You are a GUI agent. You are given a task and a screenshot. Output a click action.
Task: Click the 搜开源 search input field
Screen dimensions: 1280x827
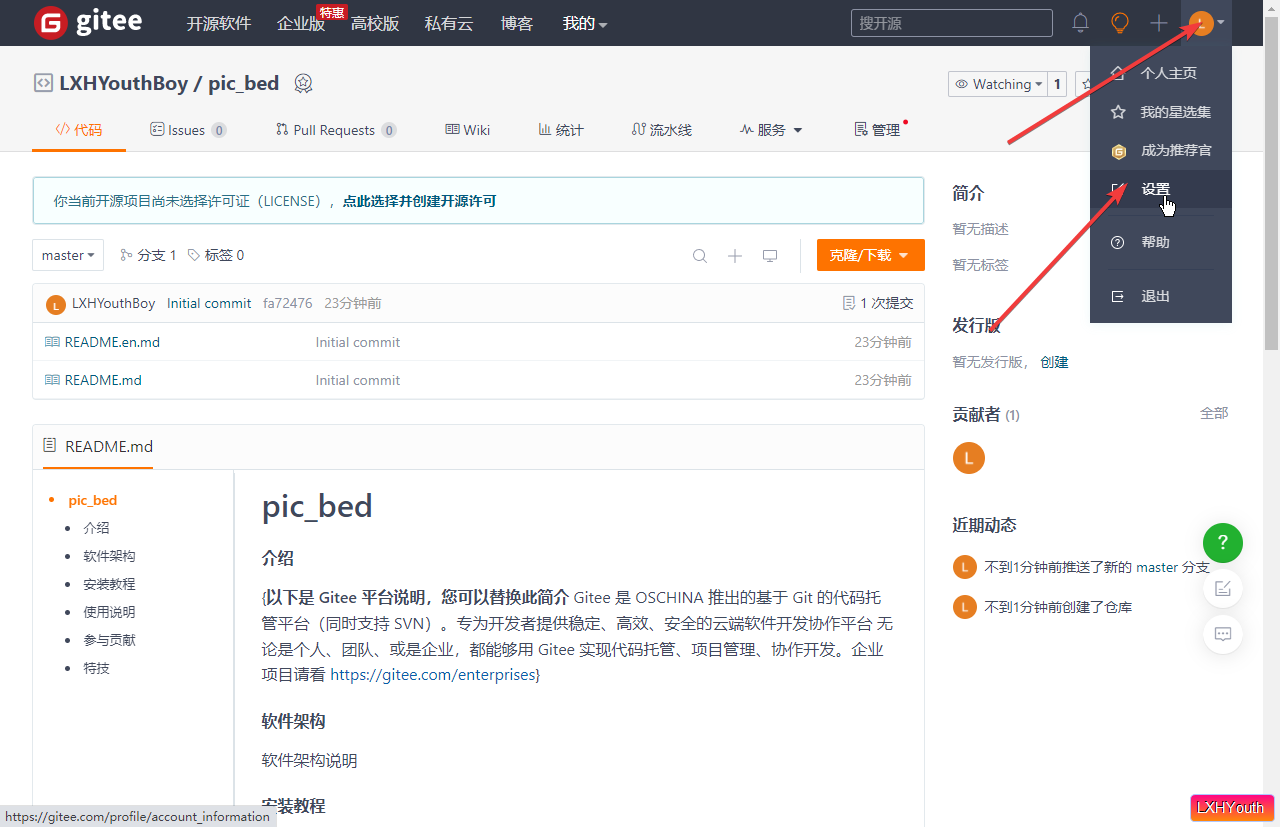pyautogui.click(x=951, y=22)
